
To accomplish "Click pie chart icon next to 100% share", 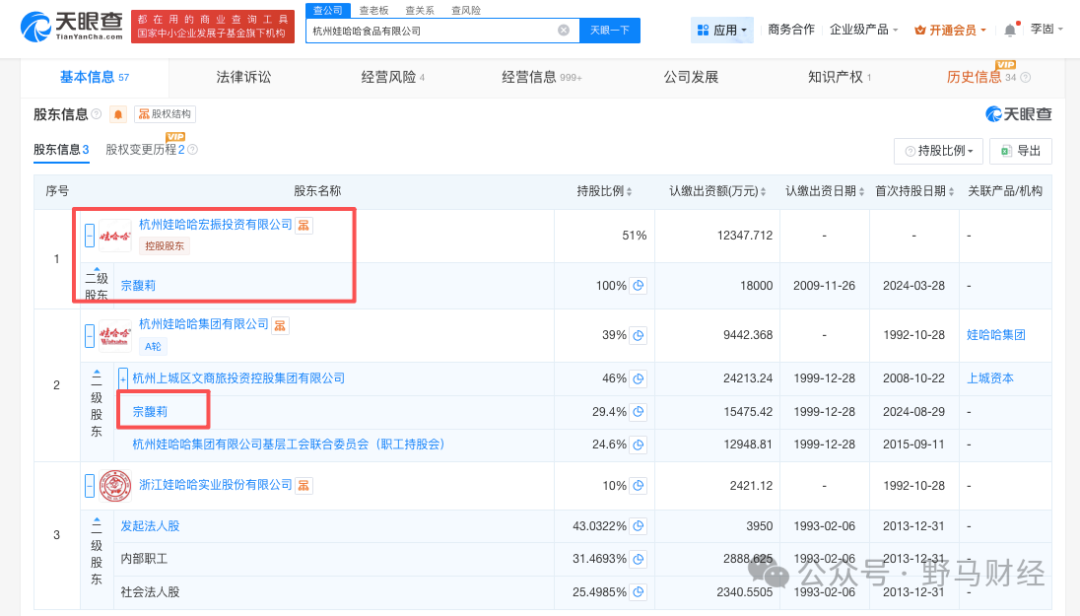I will (x=638, y=285).
